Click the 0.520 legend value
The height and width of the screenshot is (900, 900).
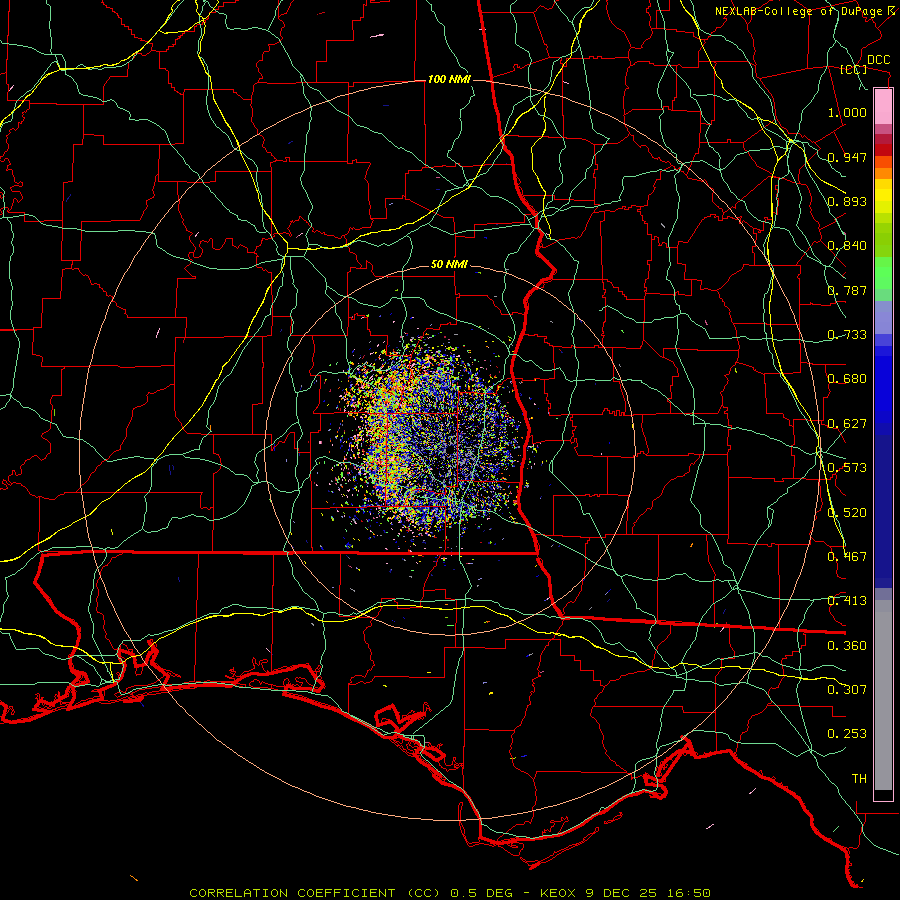click(847, 513)
